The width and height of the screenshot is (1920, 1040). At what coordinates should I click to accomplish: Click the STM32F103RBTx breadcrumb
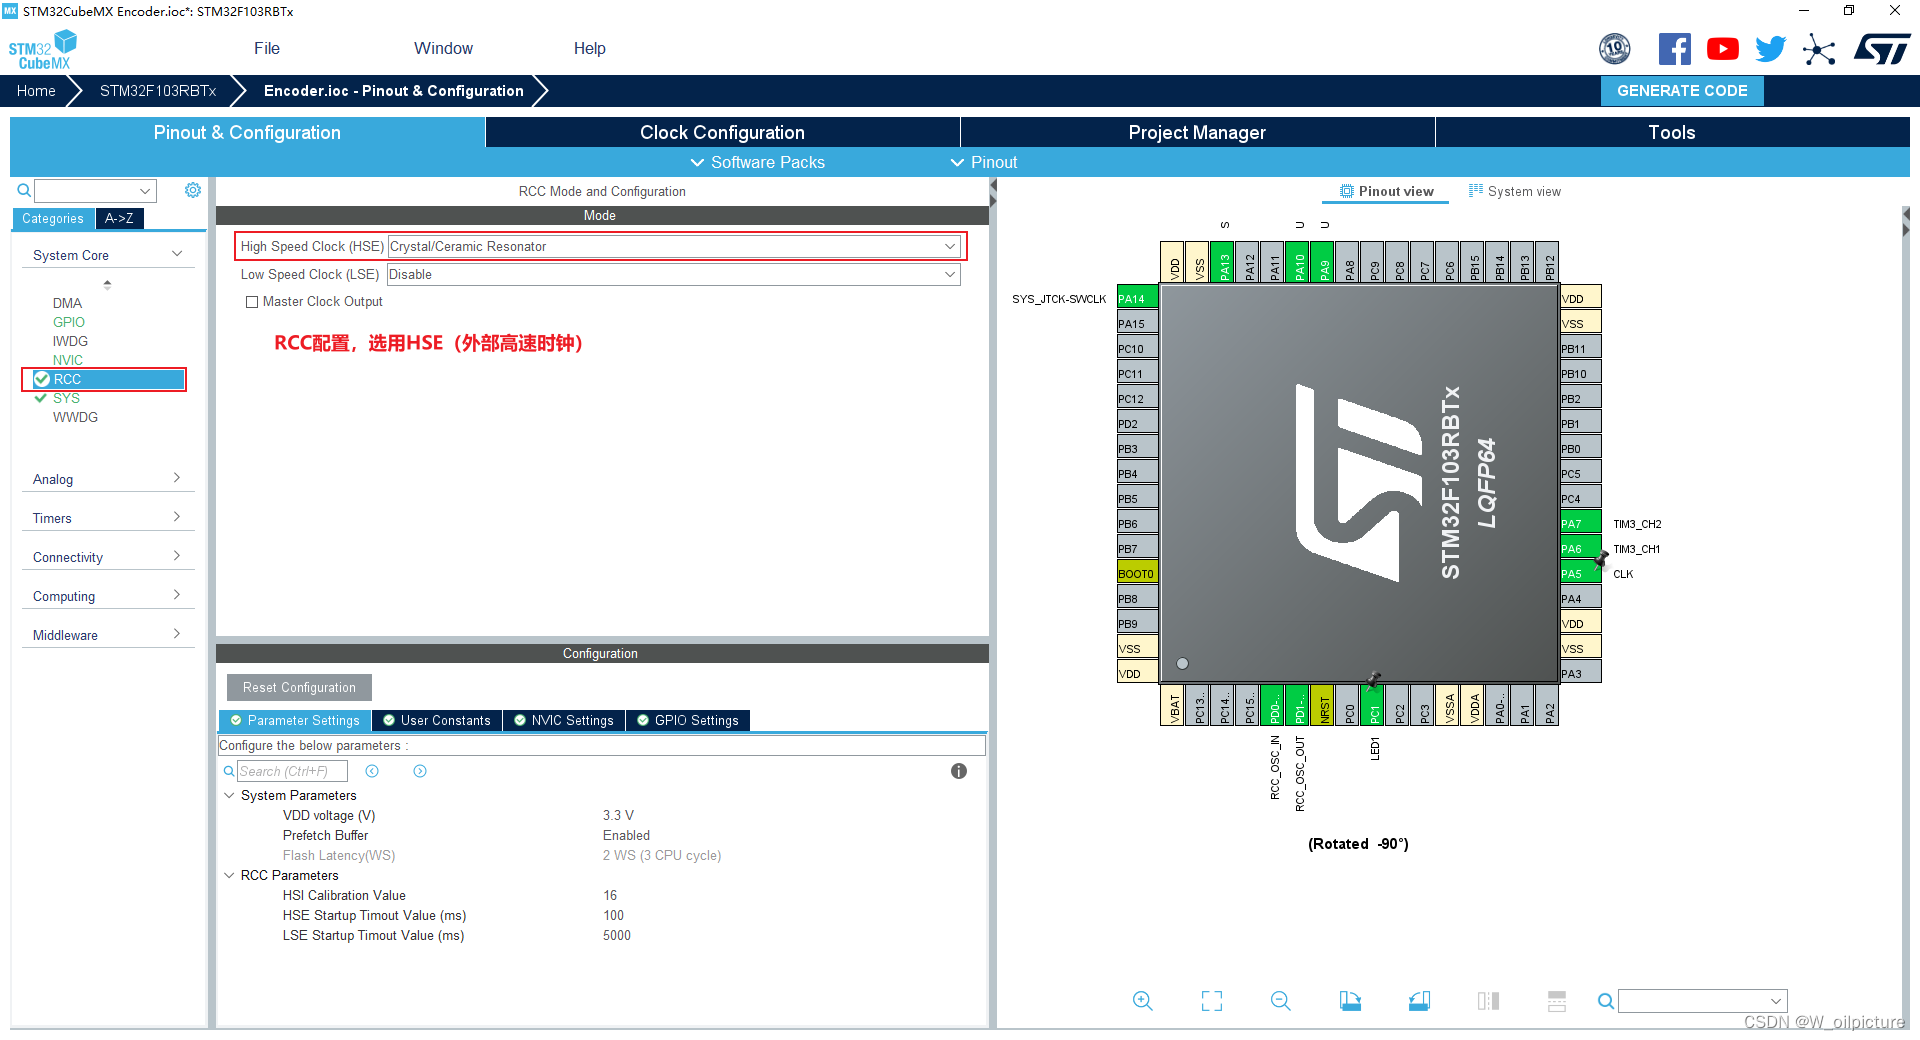click(158, 91)
